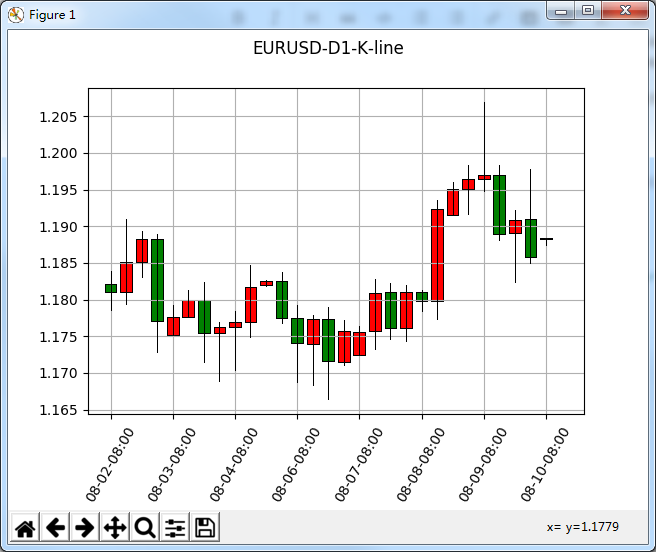Screen dimensions: 656x552
Task: Go forward to the next view arrow
Action: [x=85, y=527]
